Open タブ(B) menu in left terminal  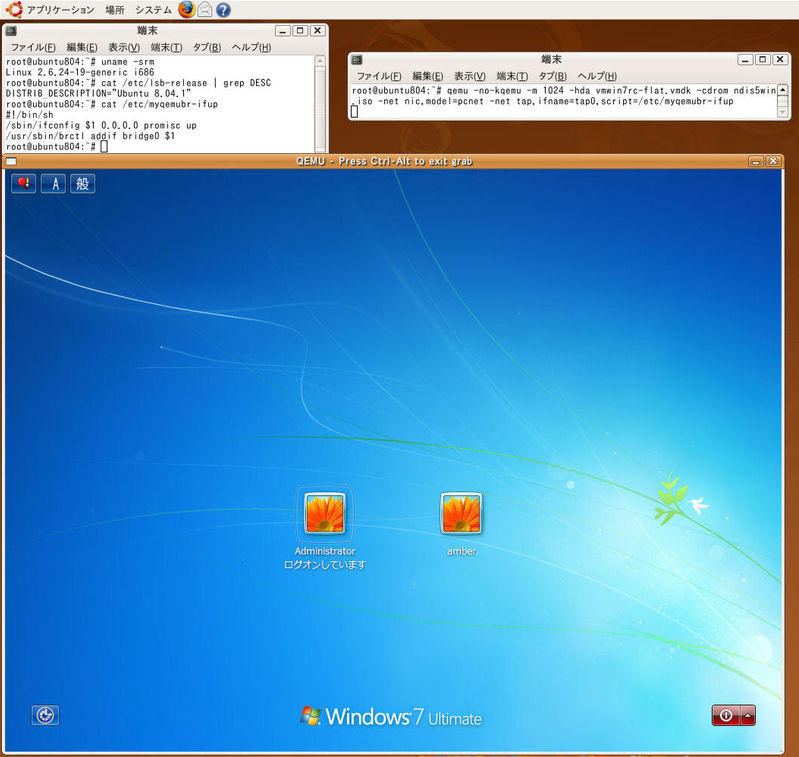pos(207,47)
